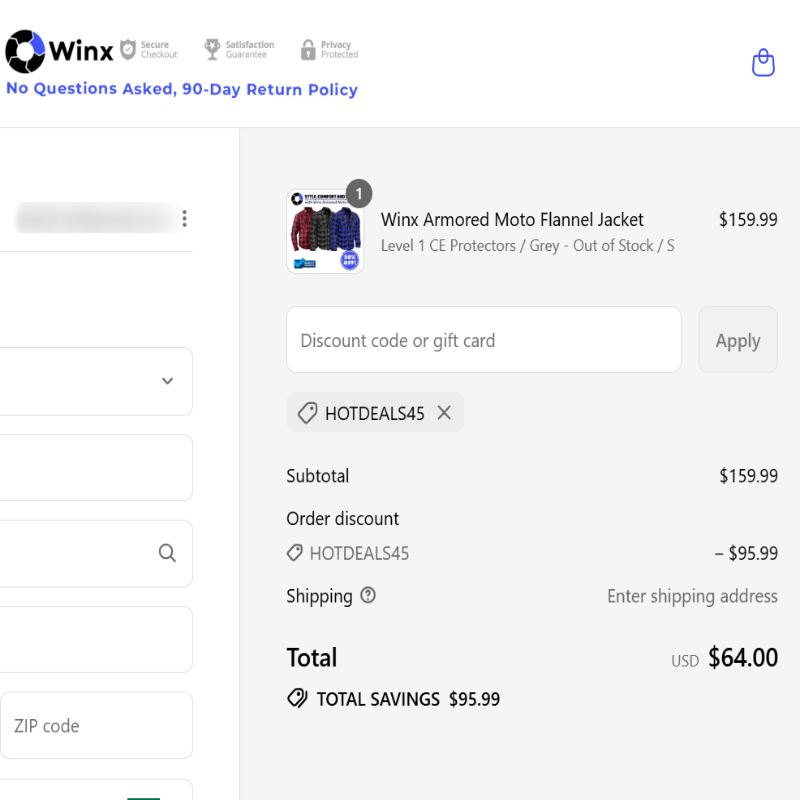This screenshot has width=800, height=800.
Task: Expand the country dropdown chevron
Action: 167,381
